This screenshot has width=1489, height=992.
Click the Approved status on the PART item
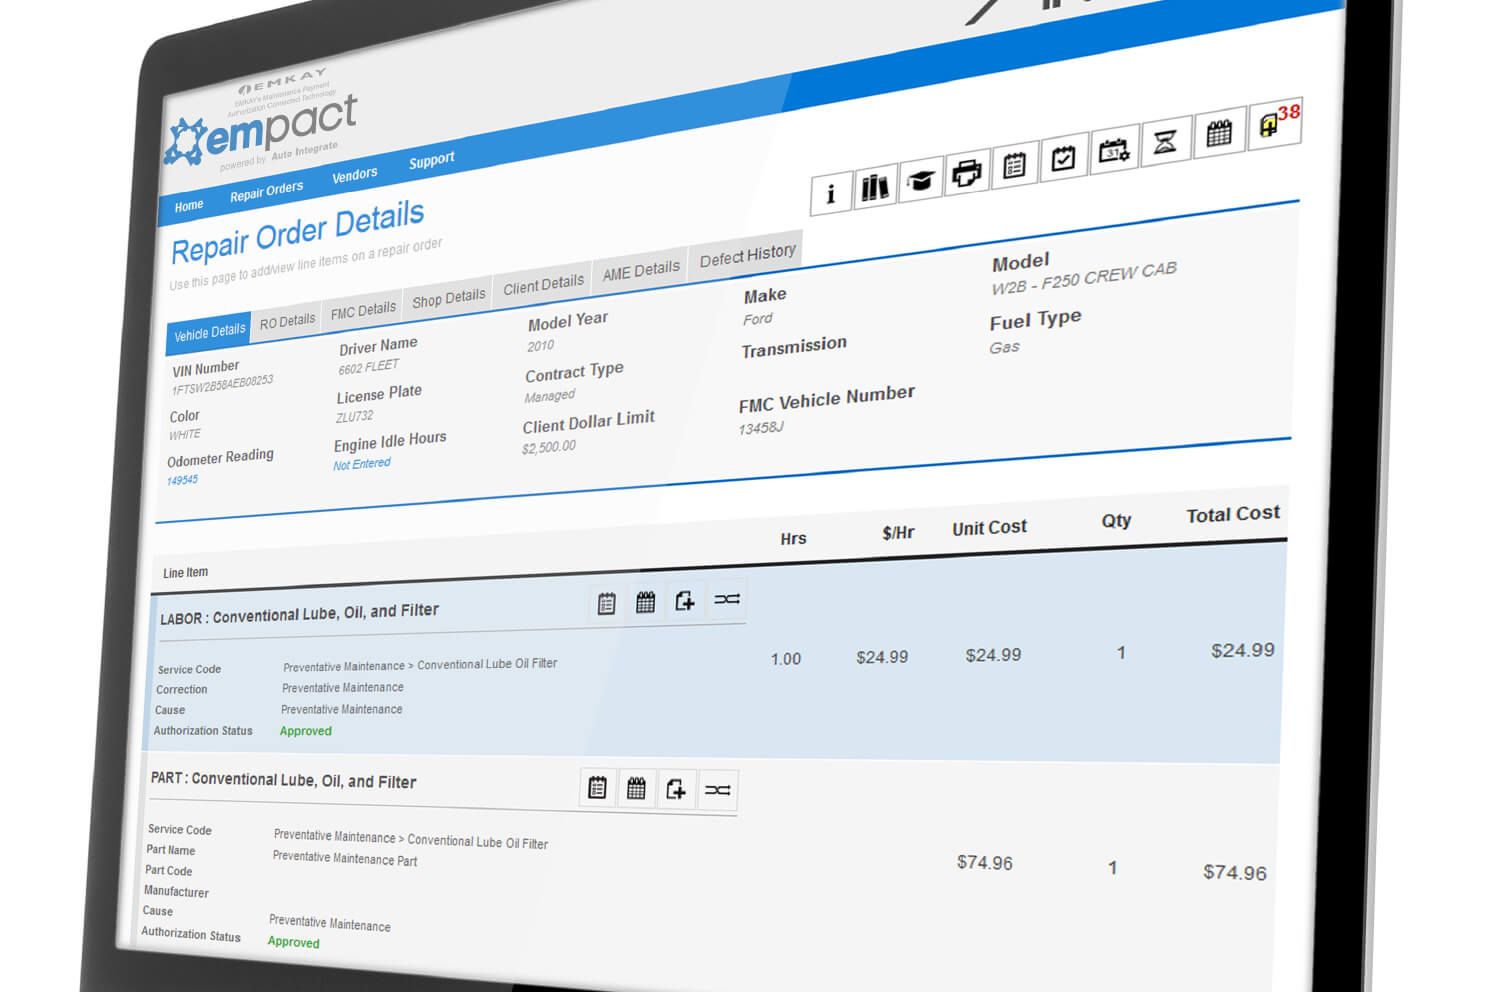click(x=293, y=942)
